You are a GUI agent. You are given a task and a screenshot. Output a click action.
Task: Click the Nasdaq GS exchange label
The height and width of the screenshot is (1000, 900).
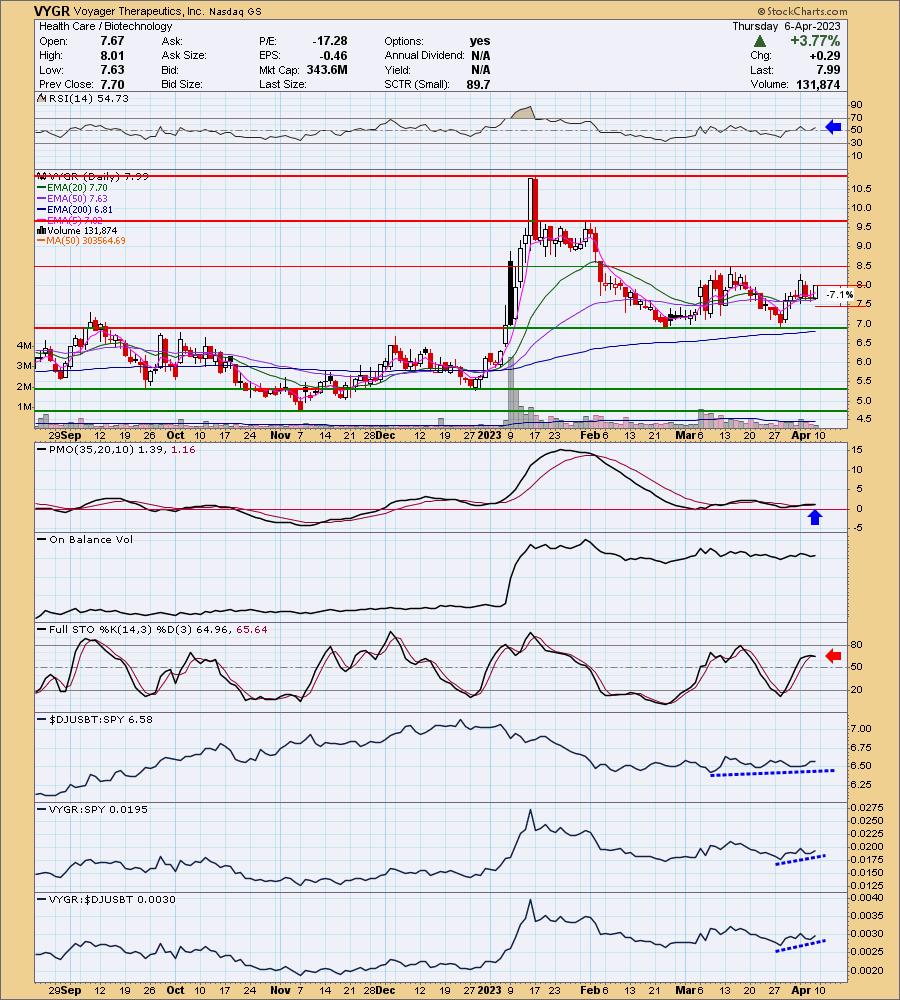pyautogui.click(x=235, y=11)
